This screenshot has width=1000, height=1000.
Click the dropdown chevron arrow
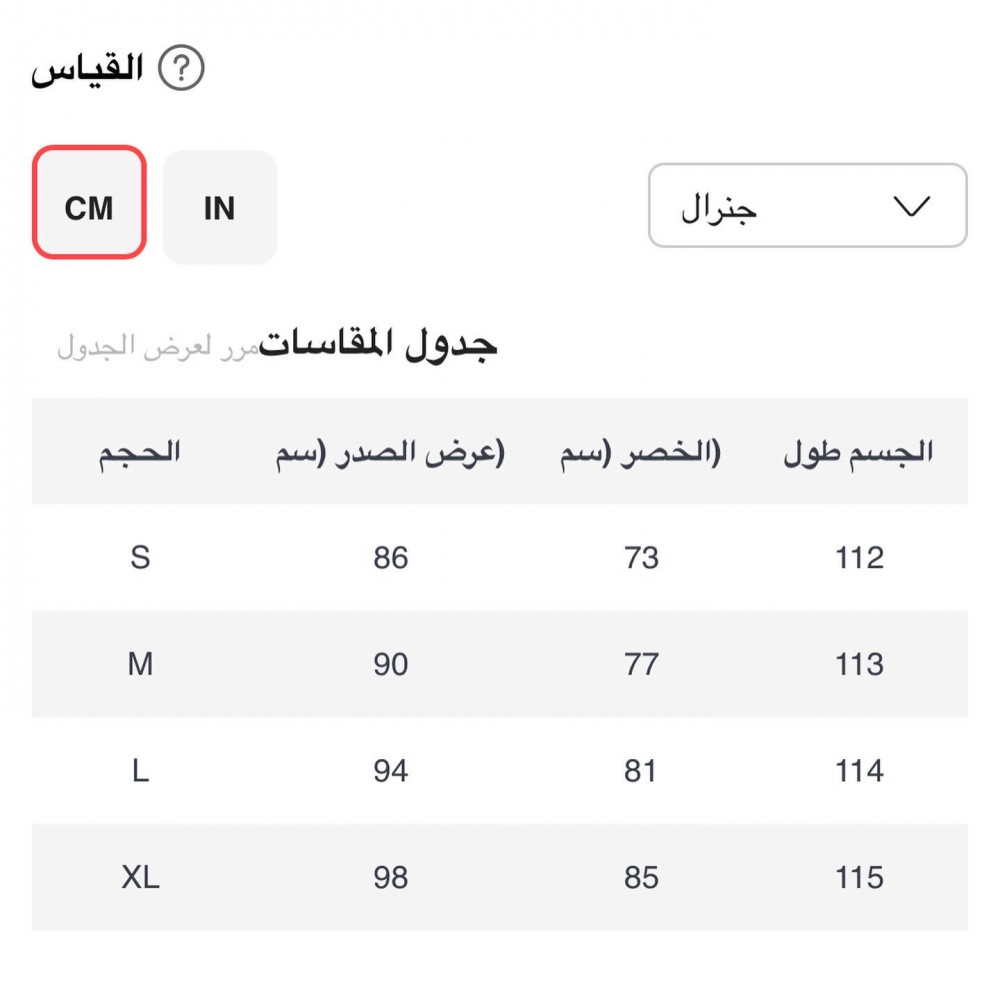pyautogui.click(x=910, y=206)
